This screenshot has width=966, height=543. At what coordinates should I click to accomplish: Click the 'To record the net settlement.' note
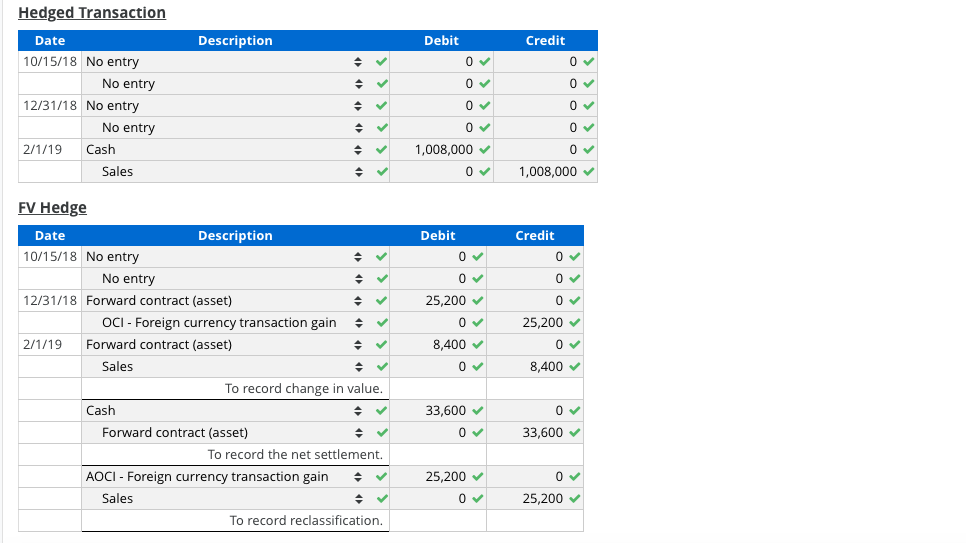[295, 455]
